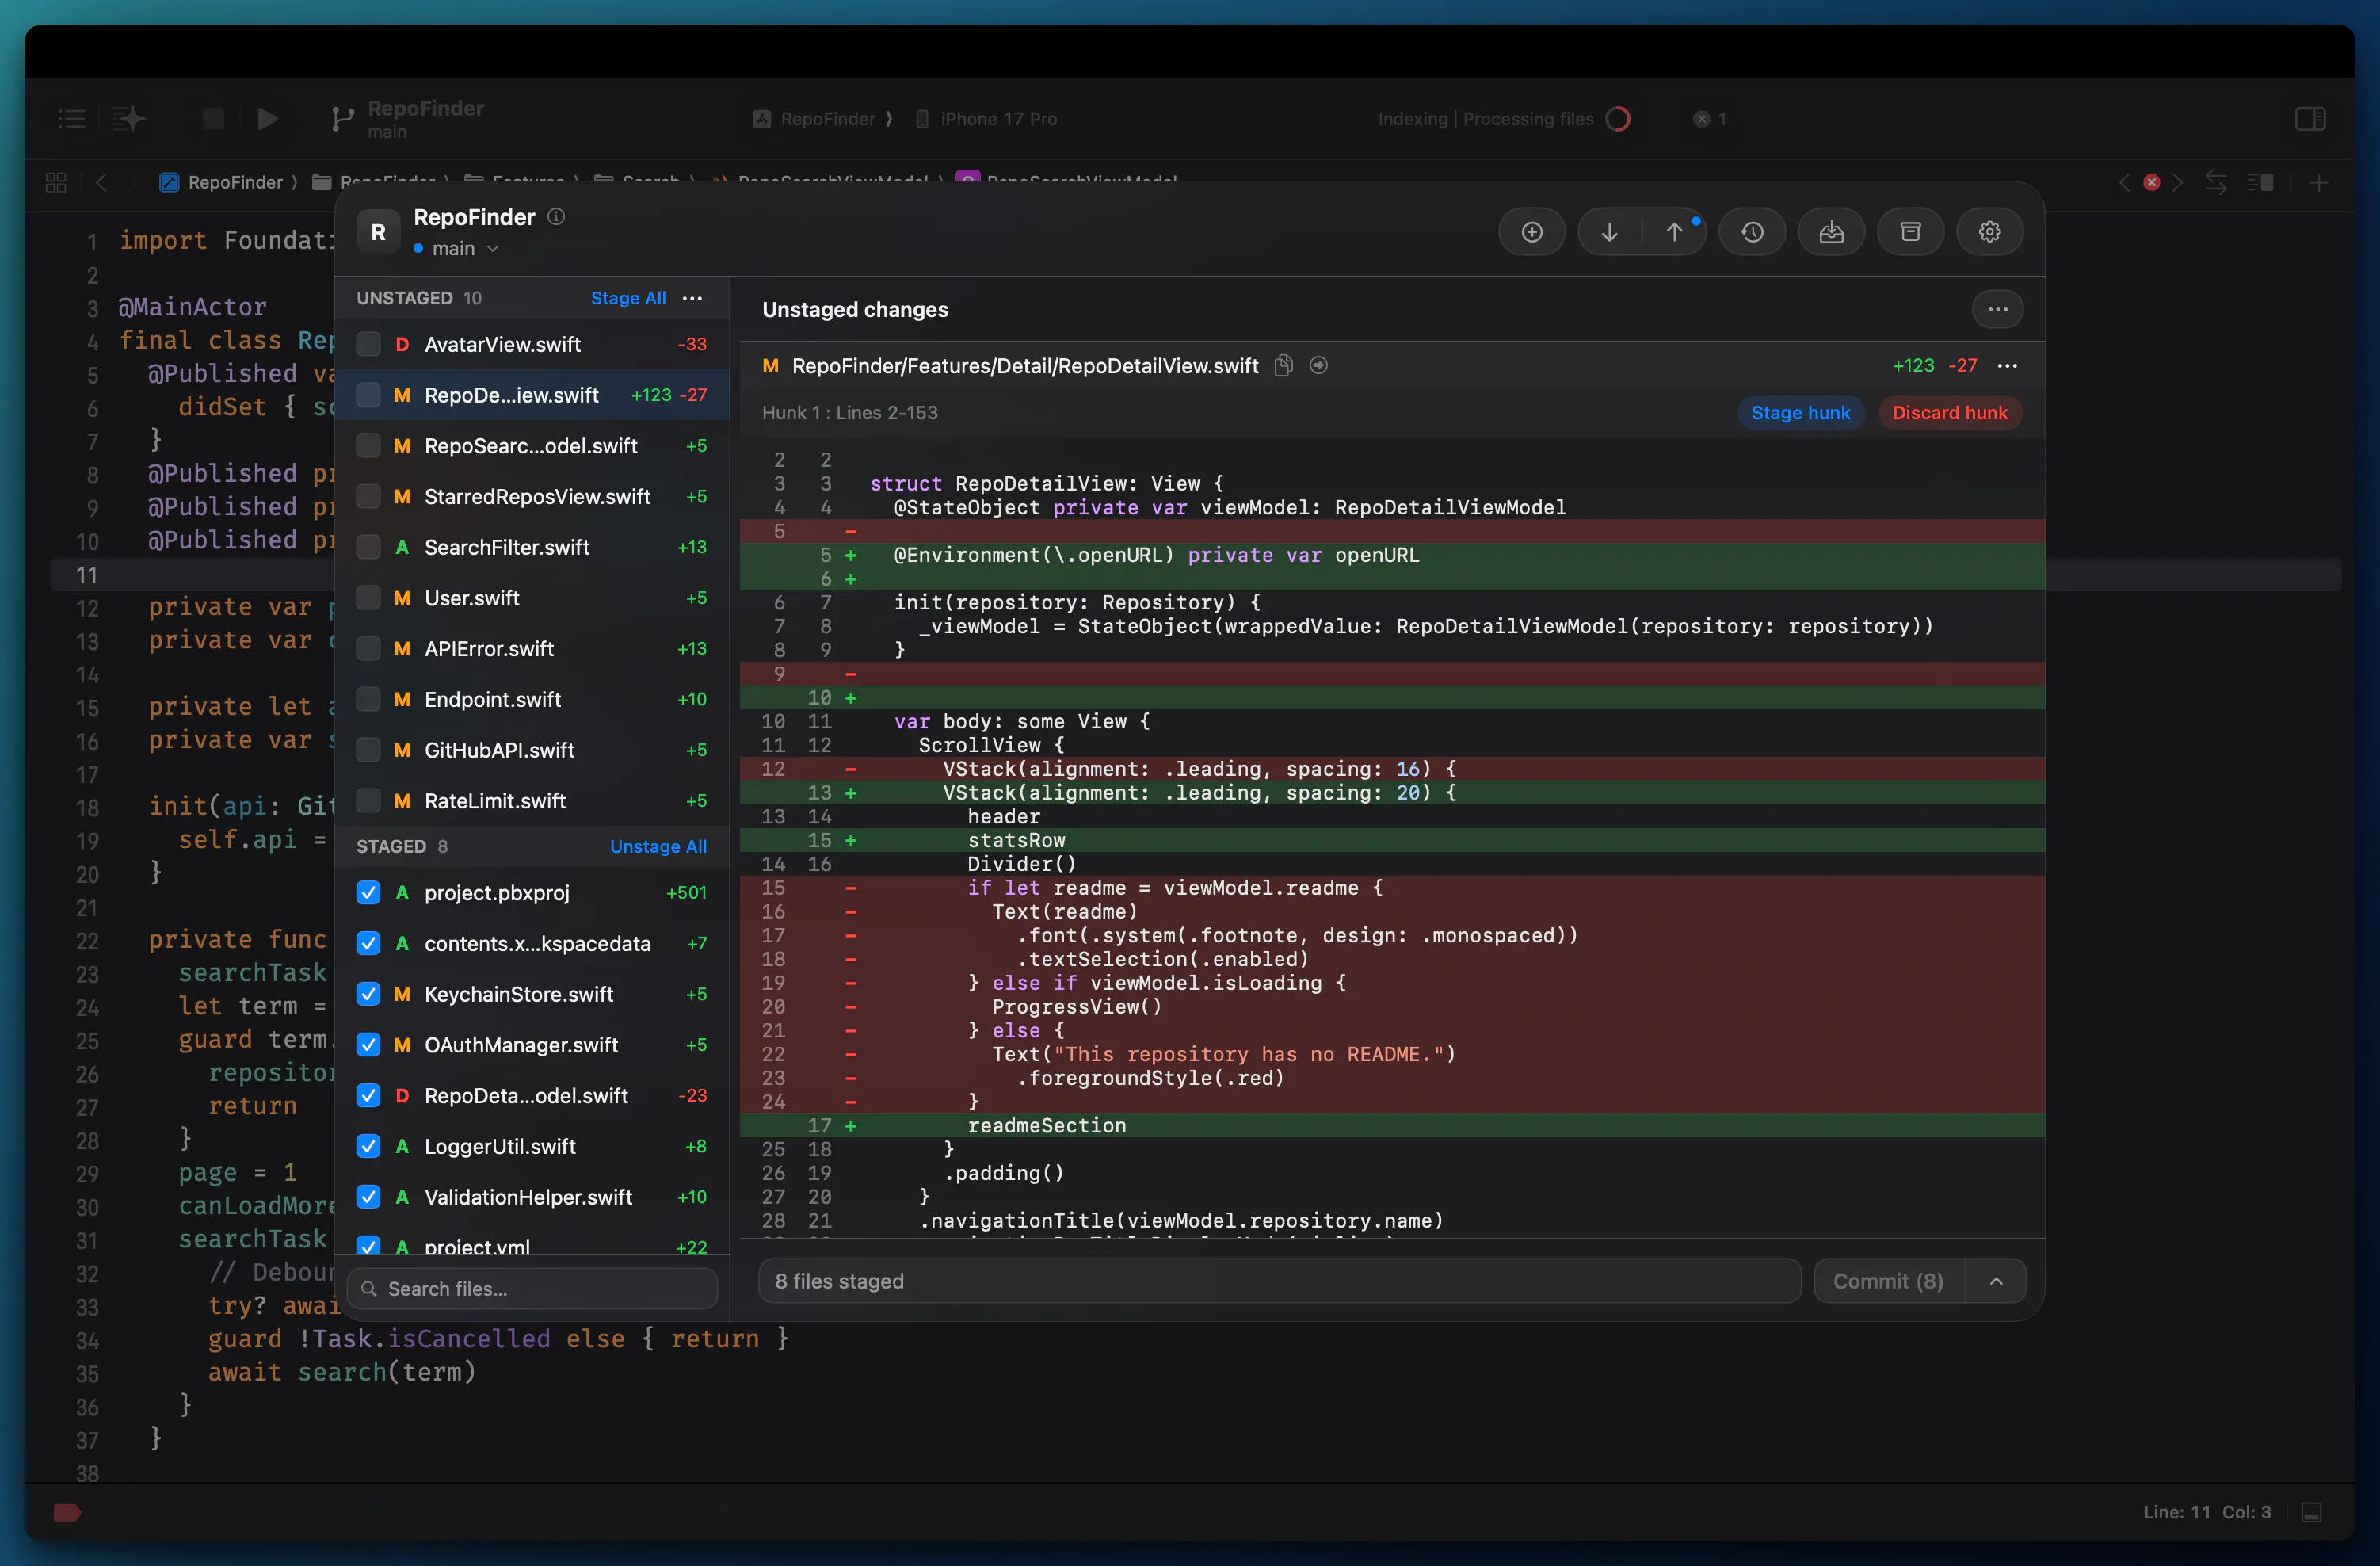The image size is (2380, 1566).
Task: Focus the Search files field
Action: click(532, 1289)
